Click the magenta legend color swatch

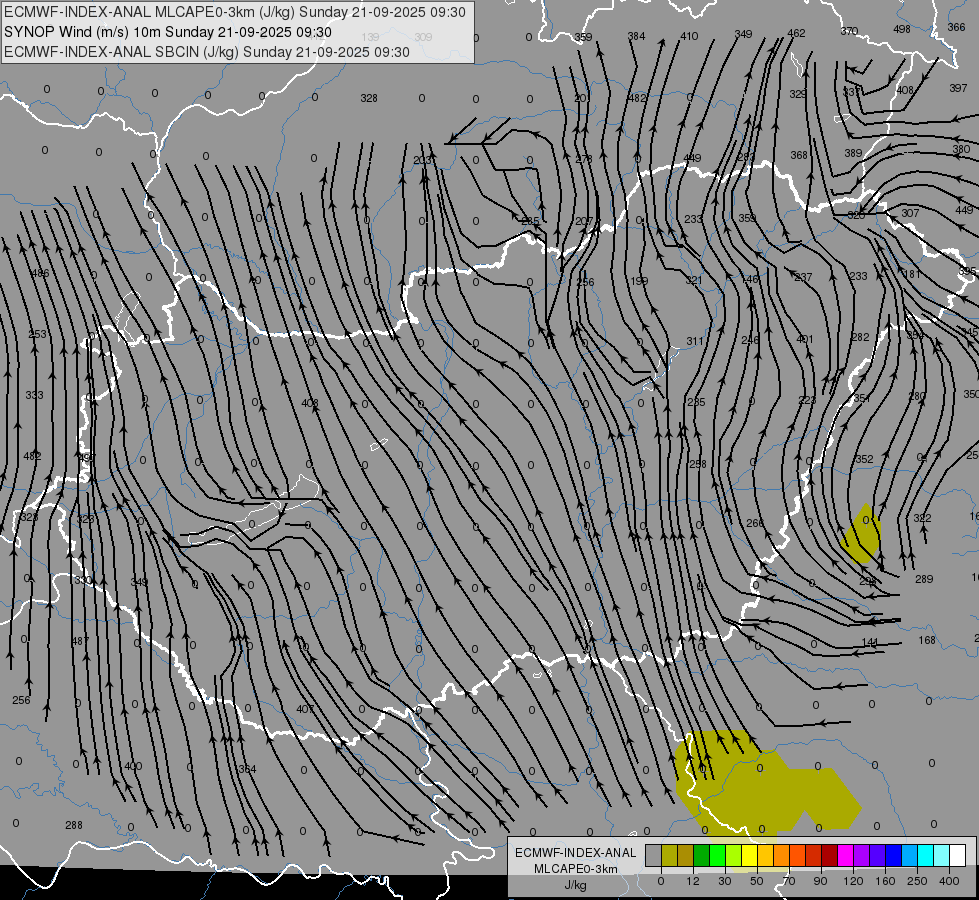[845, 855]
